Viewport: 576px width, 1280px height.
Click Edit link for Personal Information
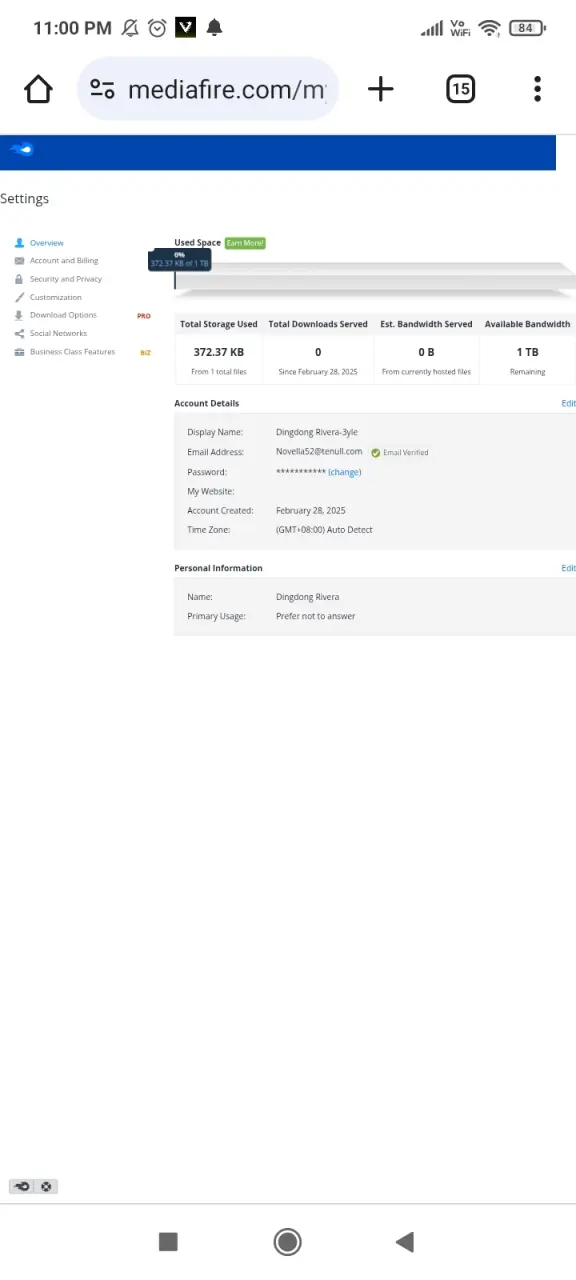(568, 568)
